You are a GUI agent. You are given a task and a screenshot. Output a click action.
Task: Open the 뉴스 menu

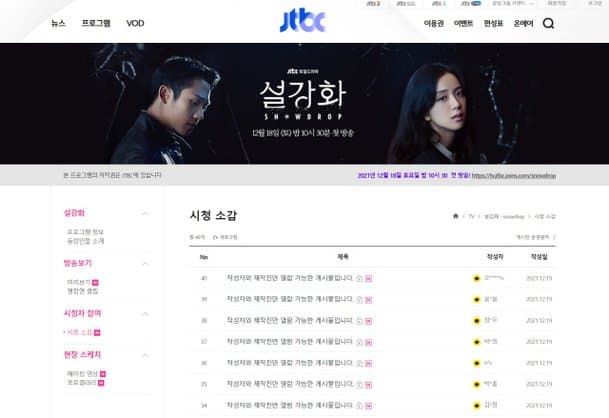pyautogui.click(x=58, y=23)
